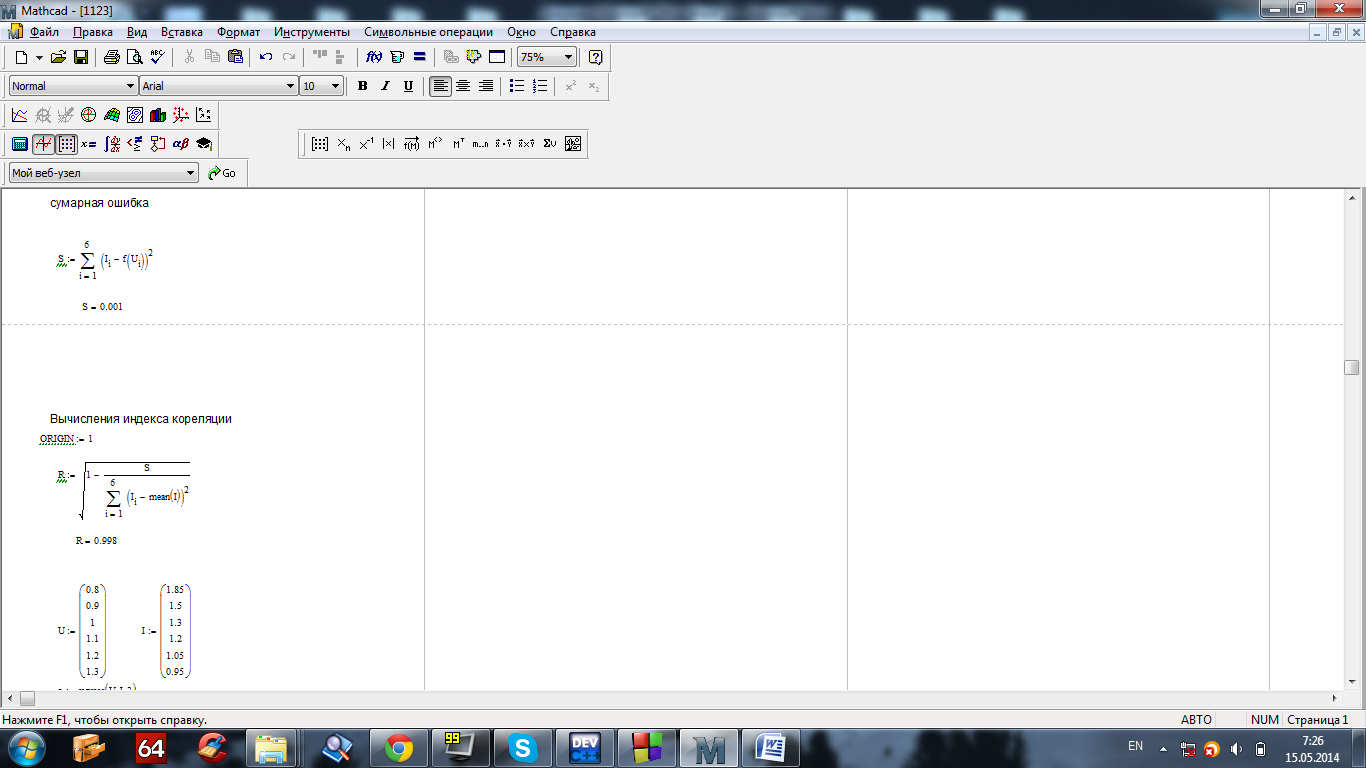Create a new worksheet with New icon
The image size is (1366, 768).
click(x=21, y=57)
